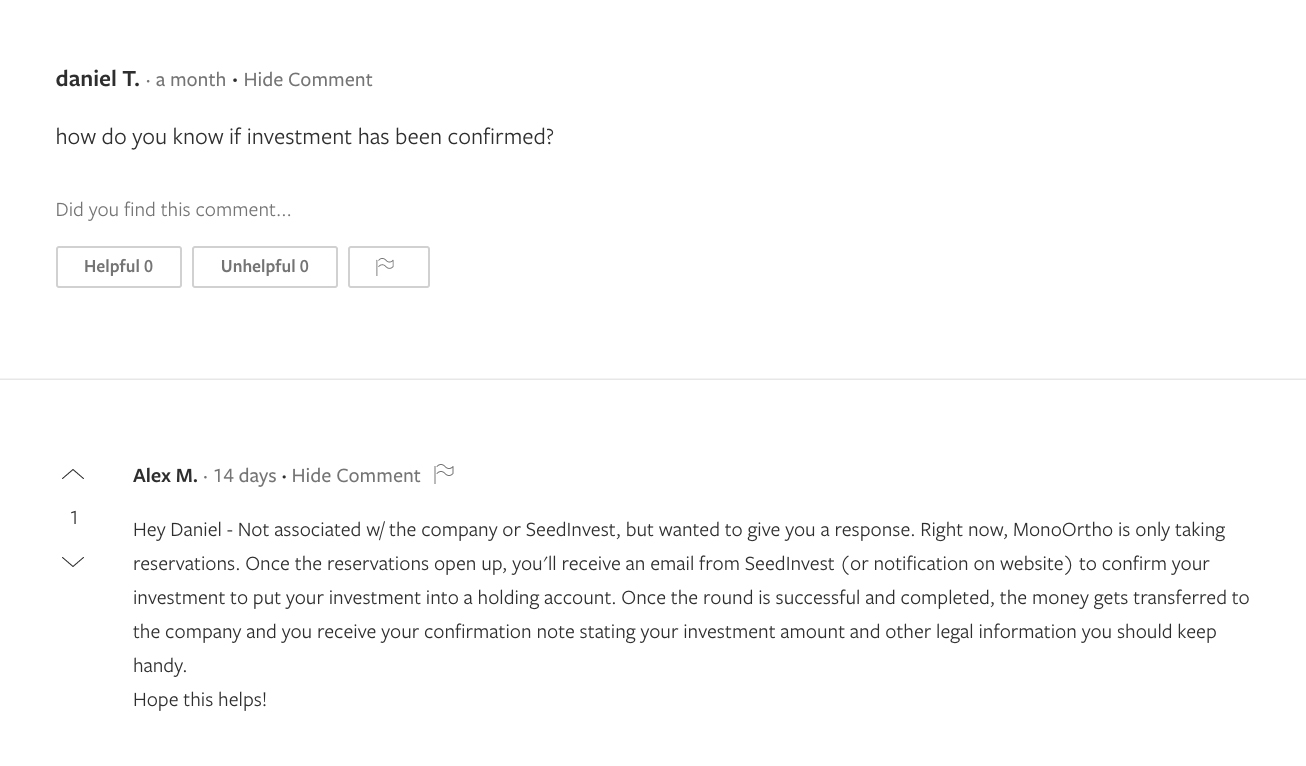Hide Alex M.'s comment
Screen dimensions: 1306x766
pyautogui.click(x=355, y=476)
